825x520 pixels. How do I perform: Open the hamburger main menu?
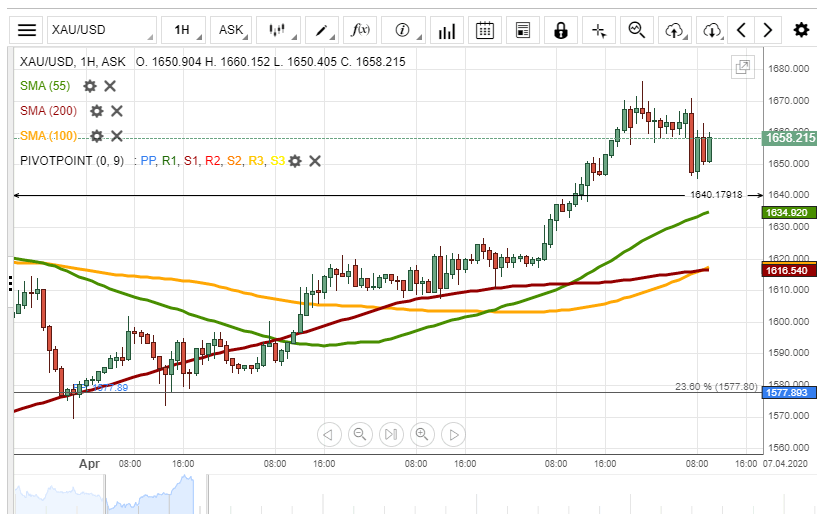(x=27, y=30)
